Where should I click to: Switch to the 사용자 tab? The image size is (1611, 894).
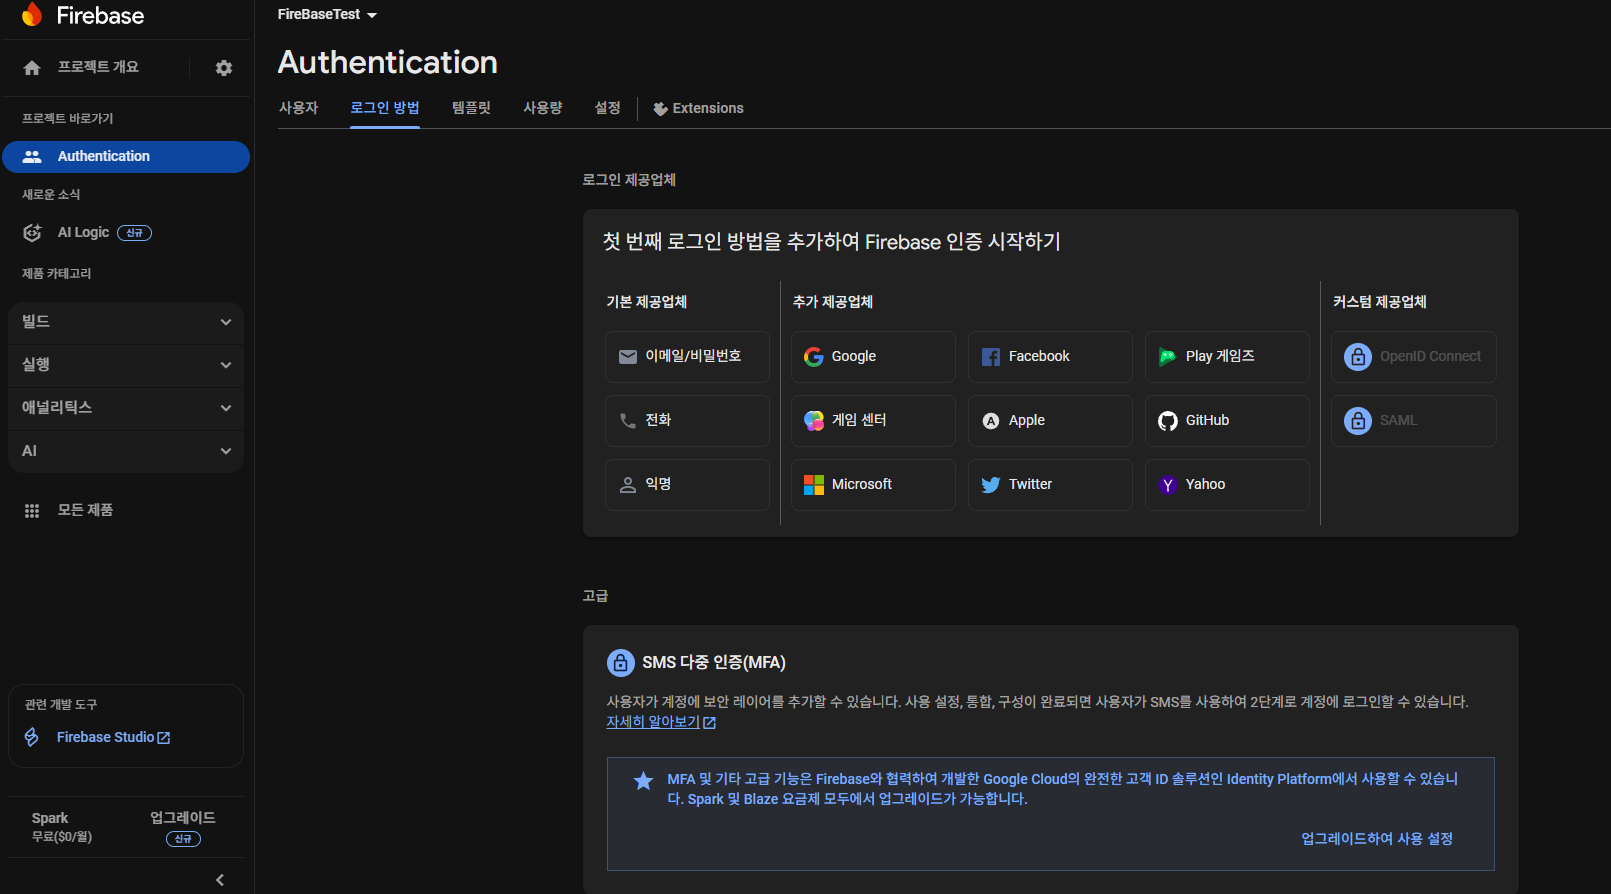pyautogui.click(x=298, y=108)
